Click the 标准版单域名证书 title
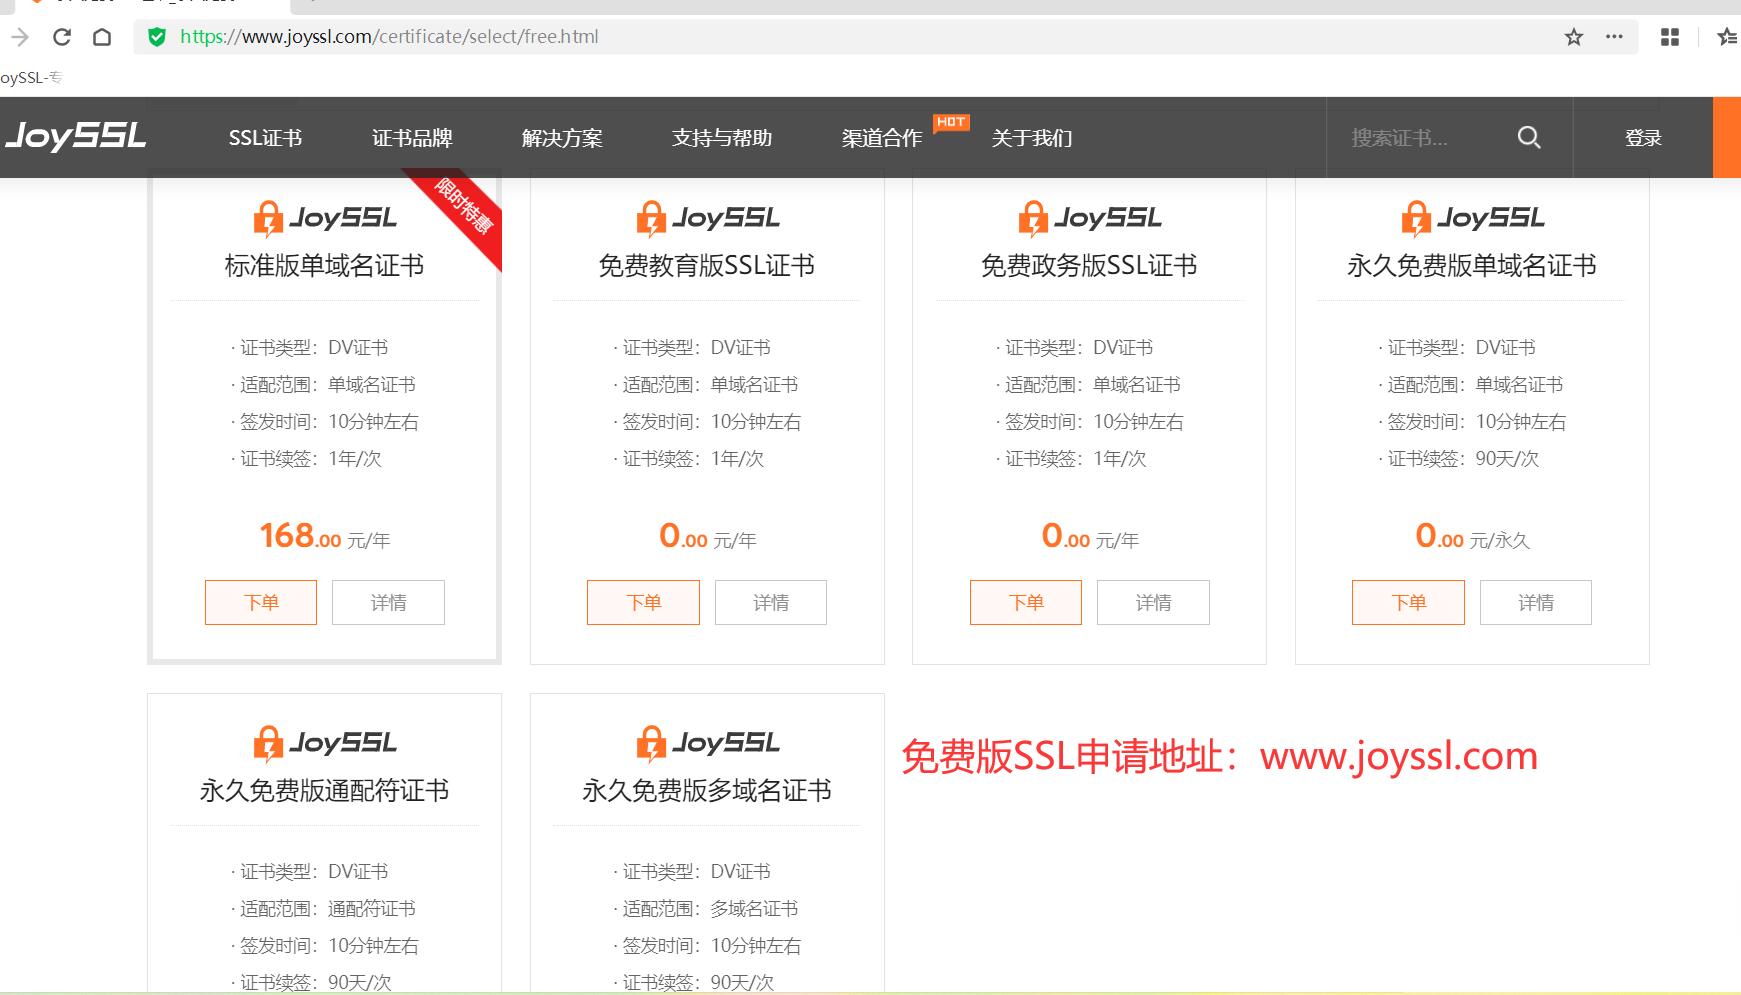This screenshot has height=995, width=1741. coord(325,265)
